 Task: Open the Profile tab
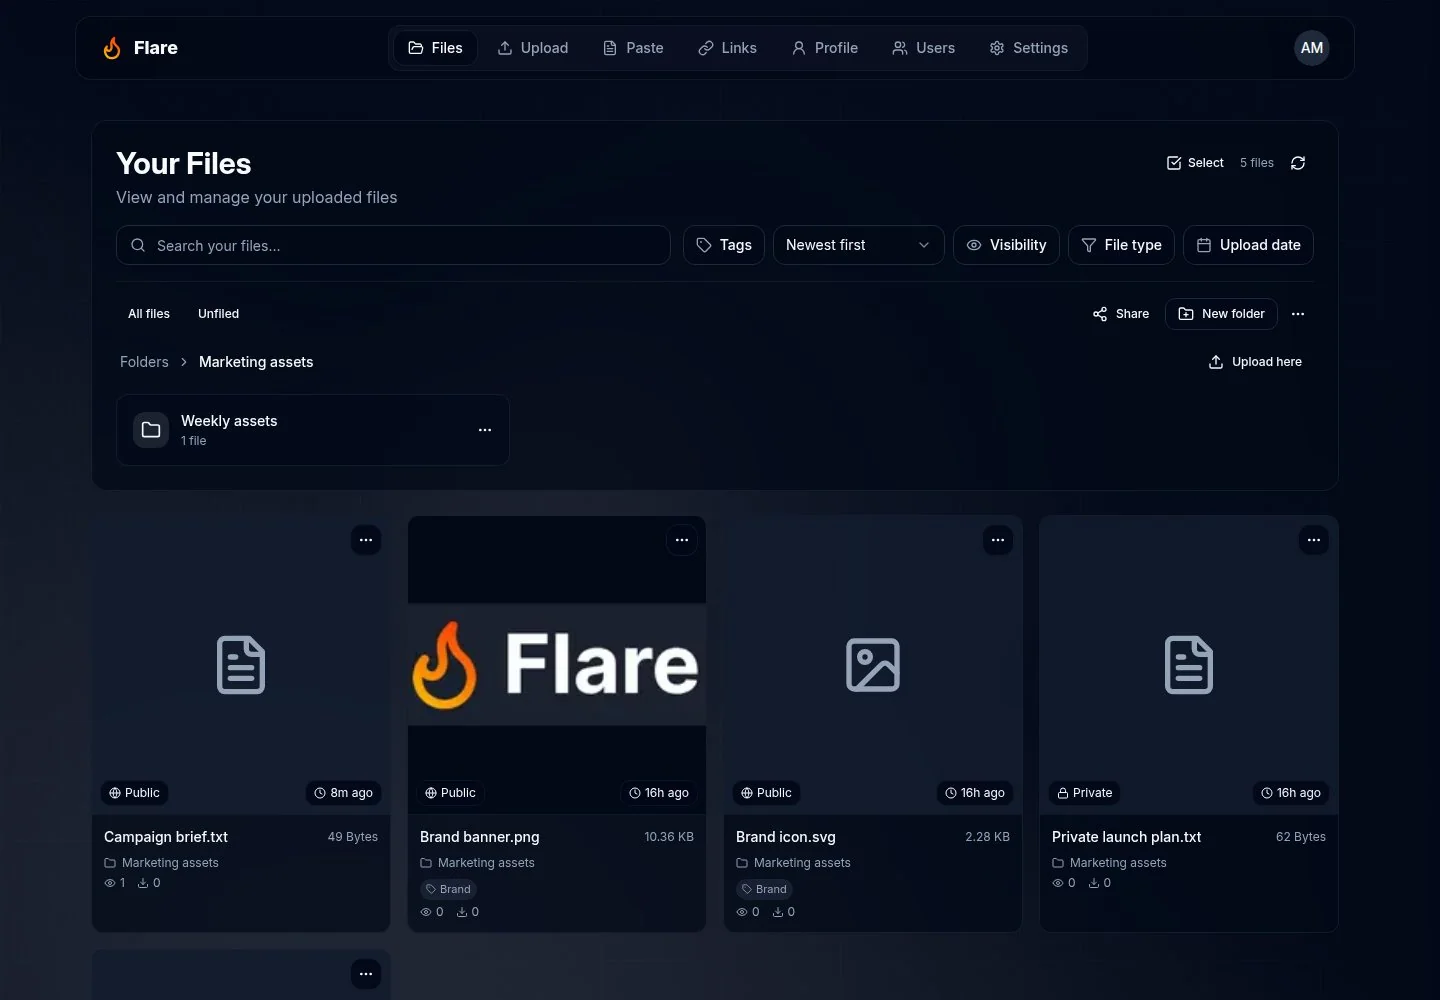(x=825, y=48)
